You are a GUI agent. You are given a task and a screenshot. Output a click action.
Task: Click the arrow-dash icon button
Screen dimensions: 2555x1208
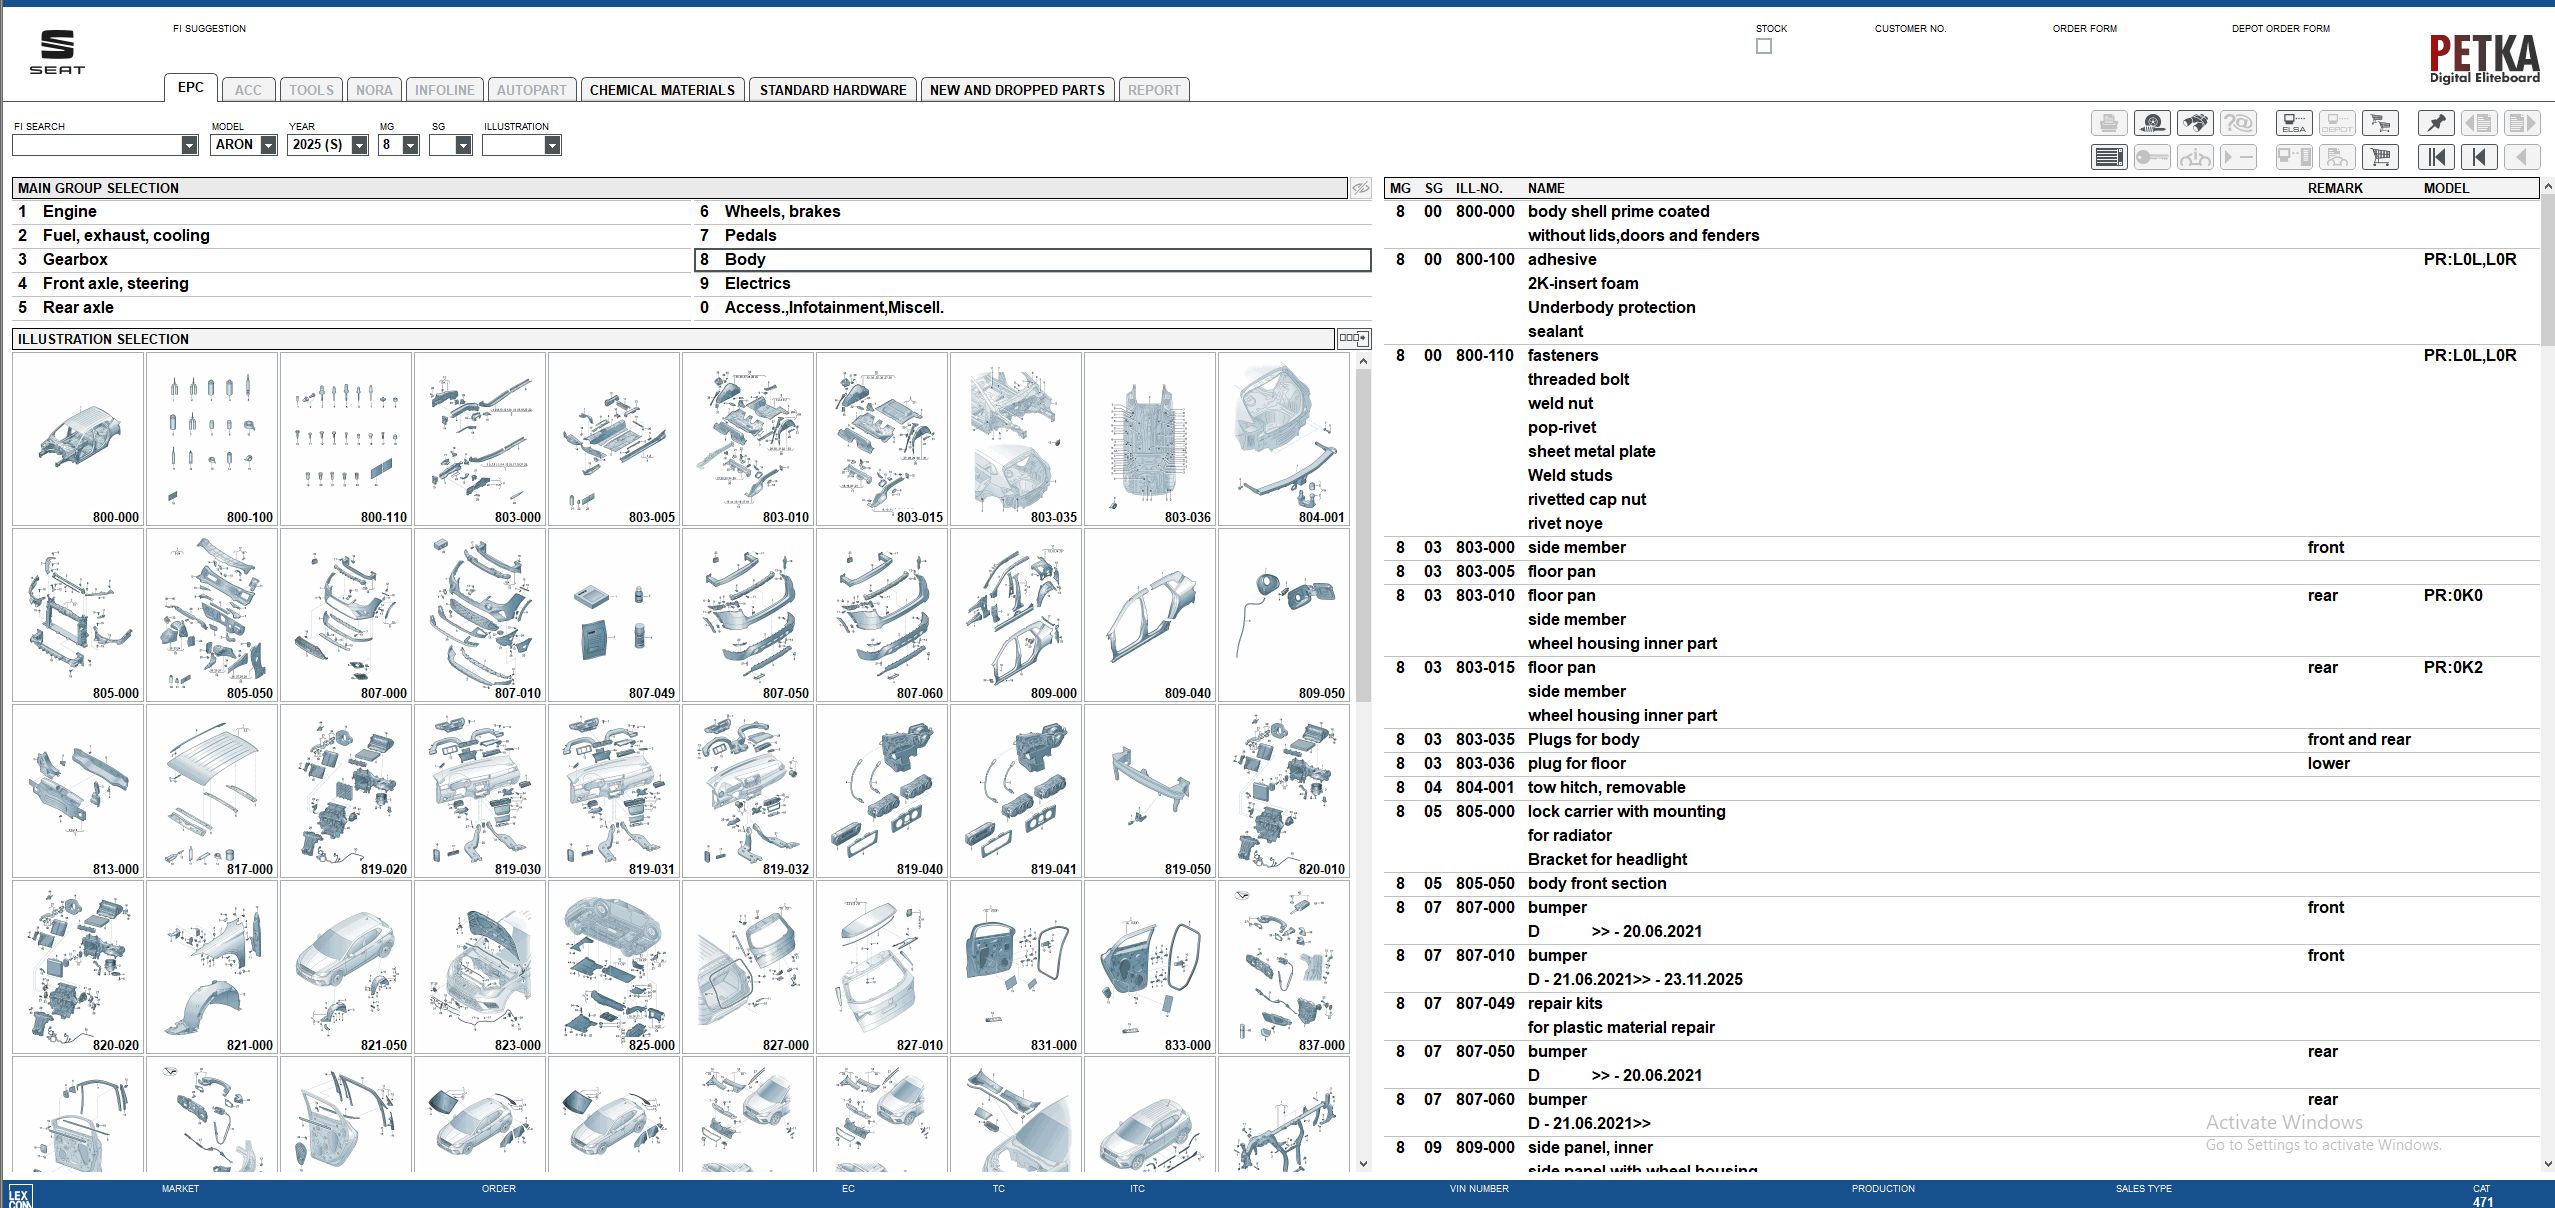[2238, 157]
